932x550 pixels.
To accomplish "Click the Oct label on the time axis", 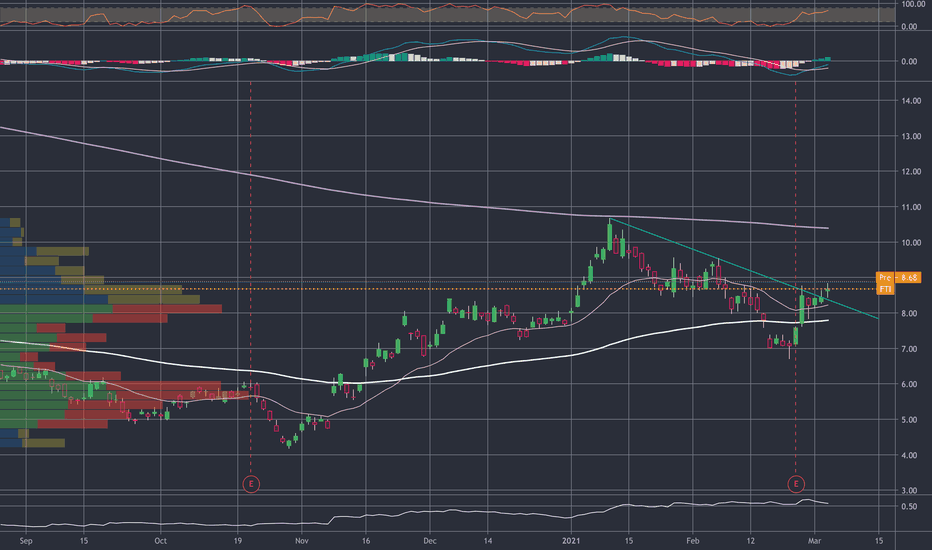I will point(160,541).
